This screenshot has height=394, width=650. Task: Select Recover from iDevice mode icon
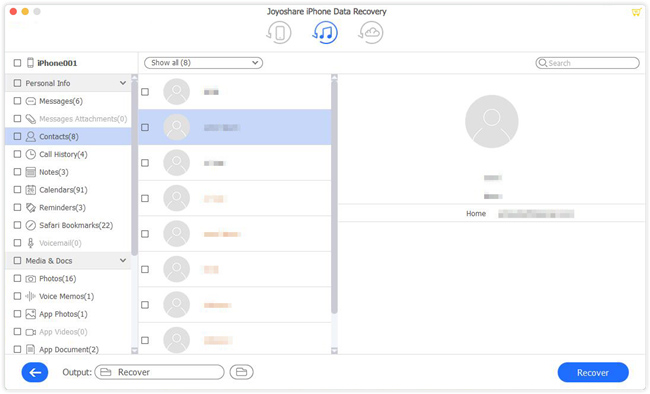279,33
